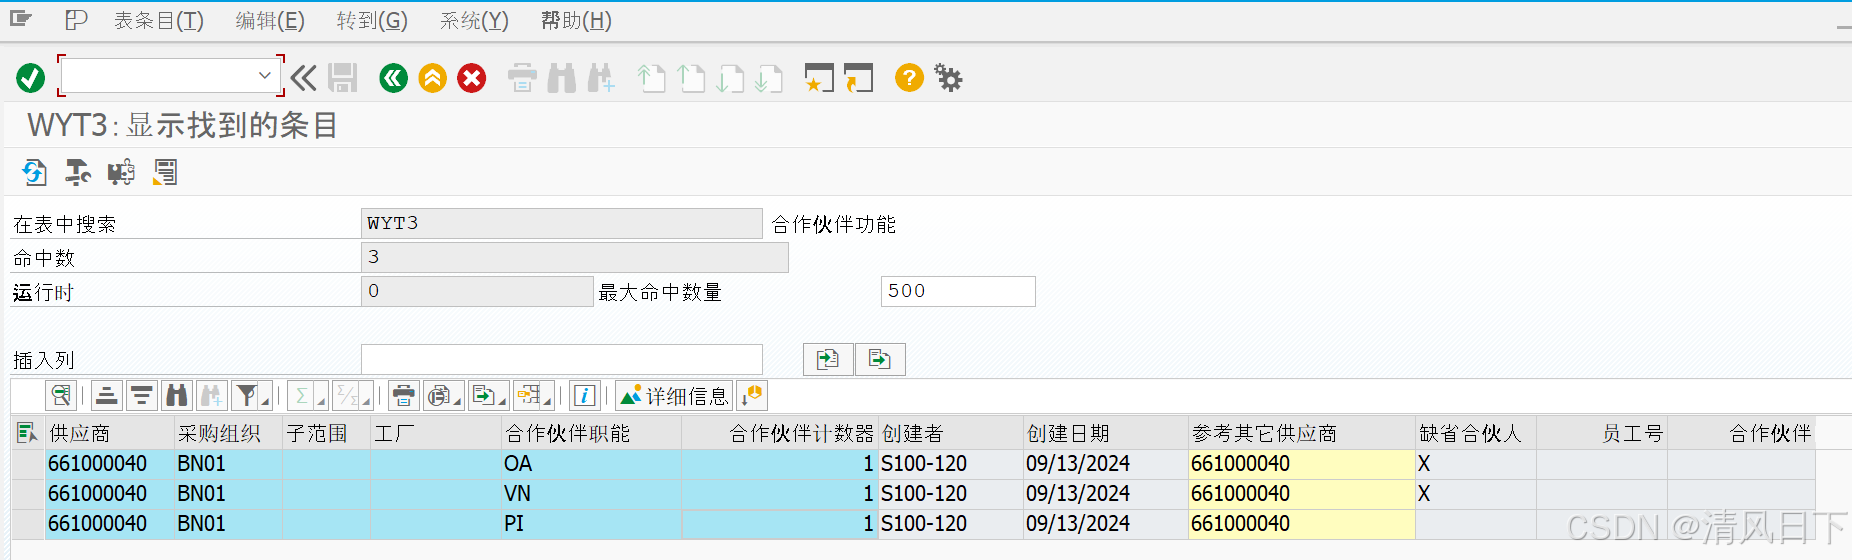This screenshot has width=1852, height=560.
Task: Open the 编辑(E) menu
Action: (x=270, y=21)
